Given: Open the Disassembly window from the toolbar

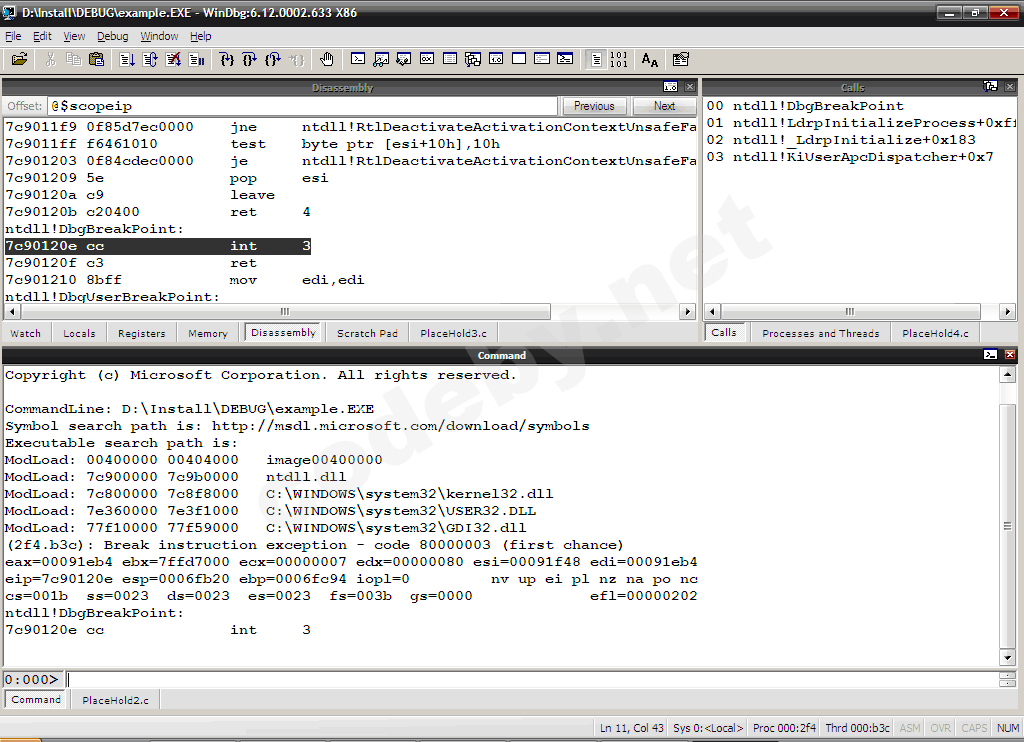Looking at the screenshot, I should (496, 59).
